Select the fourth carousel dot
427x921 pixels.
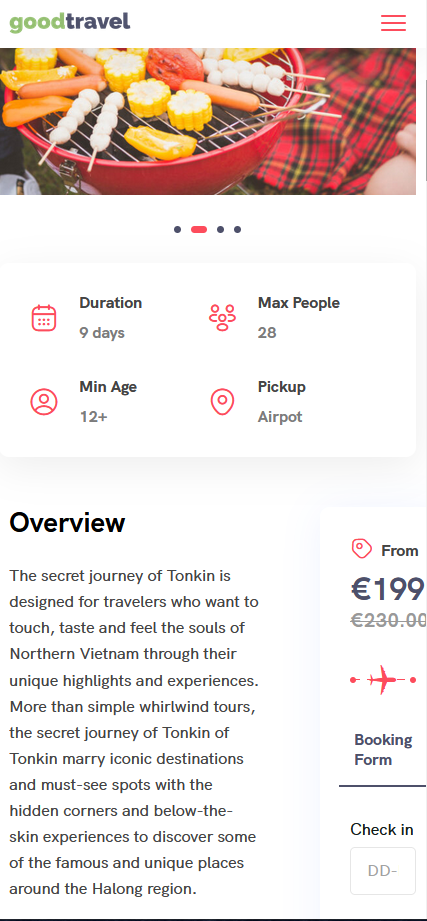click(237, 230)
